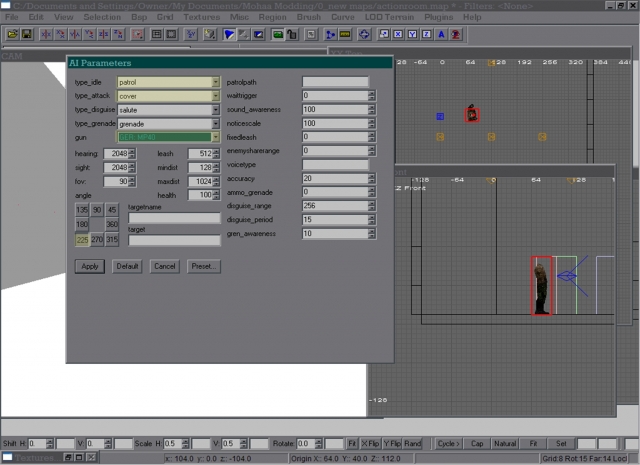Open the Textures menu
640x465 pixels.
202,17
